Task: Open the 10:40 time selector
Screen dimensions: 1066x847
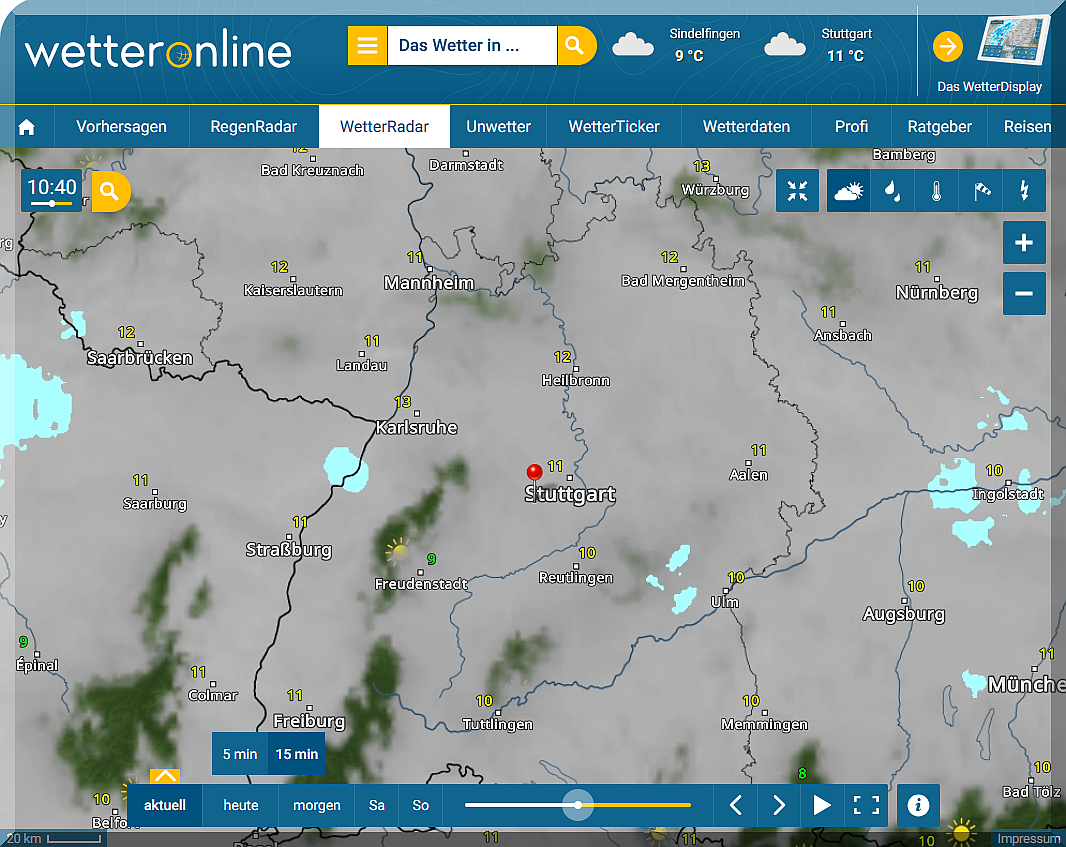Action: click(x=52, y=190)
